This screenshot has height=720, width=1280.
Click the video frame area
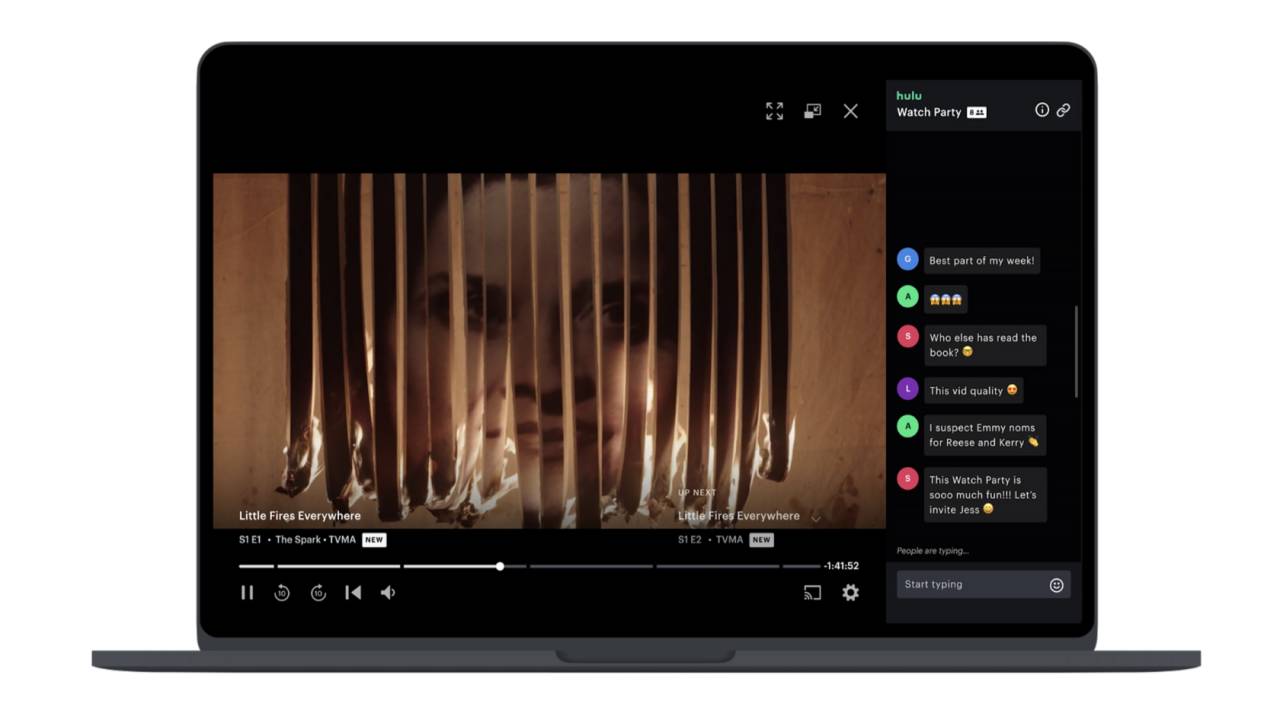click(x=549, y=351)
